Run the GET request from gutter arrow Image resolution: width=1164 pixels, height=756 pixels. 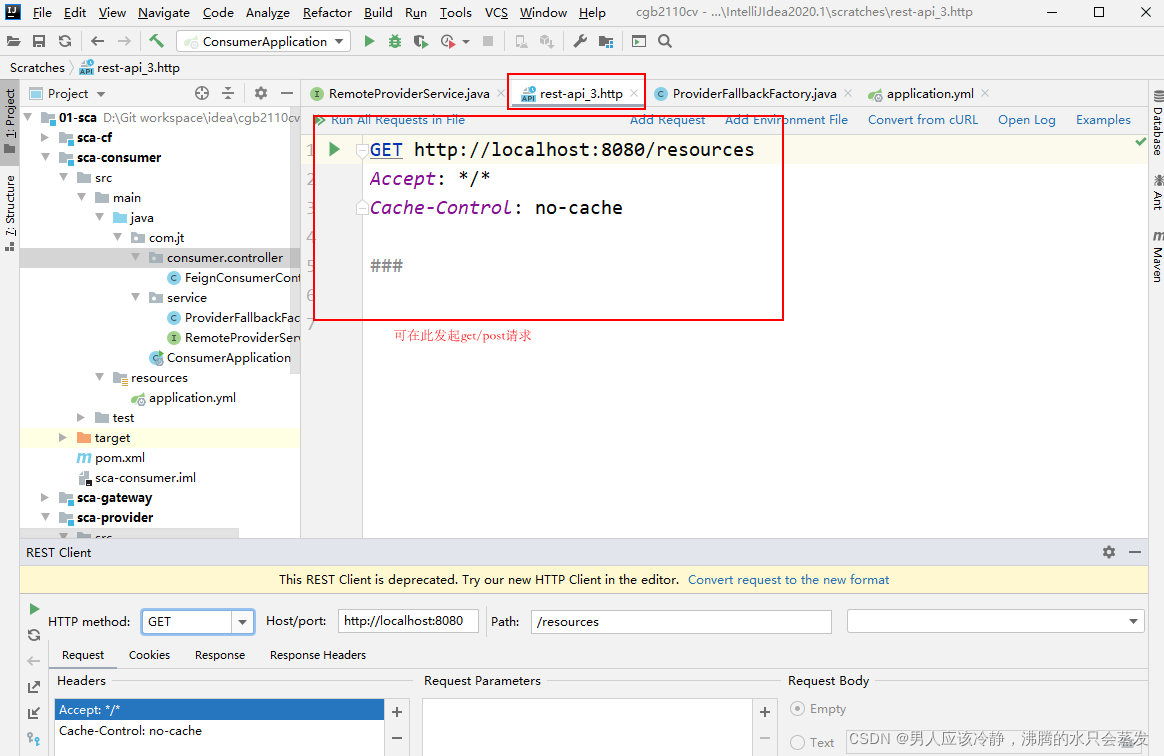point(334,149)
